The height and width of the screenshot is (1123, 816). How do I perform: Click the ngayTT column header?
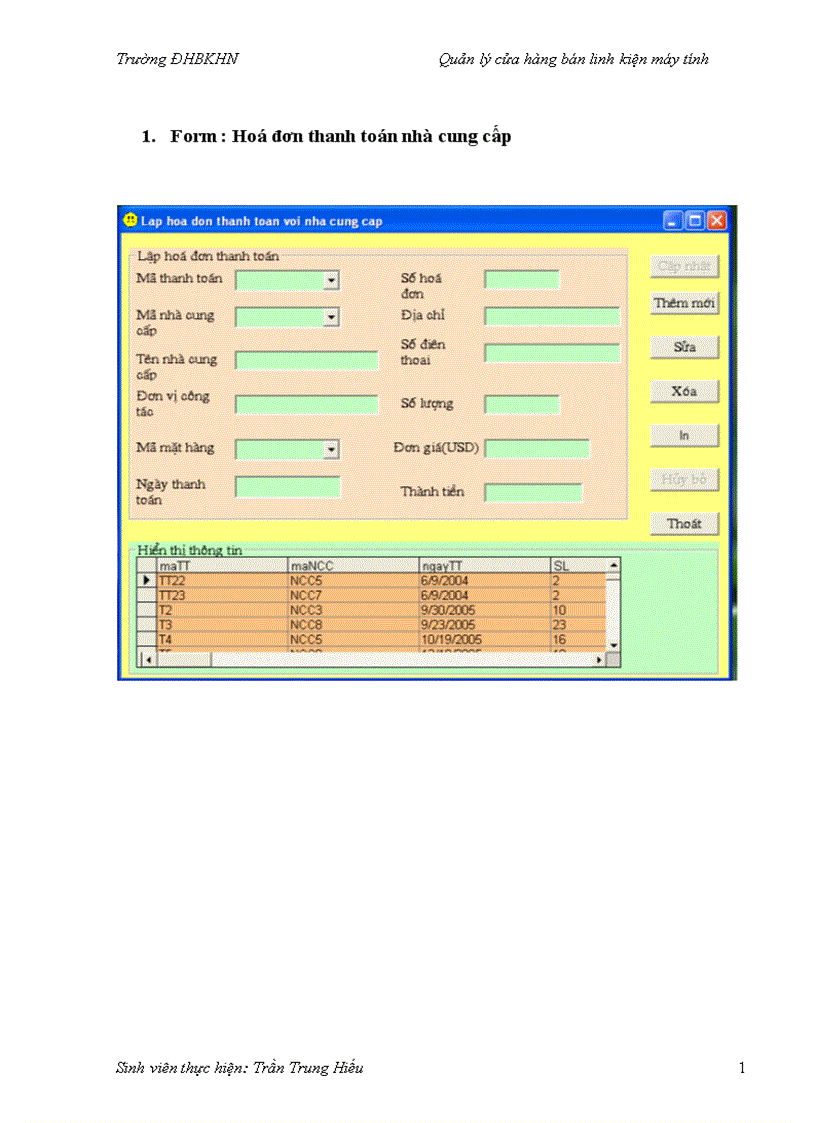pos(482,565)
